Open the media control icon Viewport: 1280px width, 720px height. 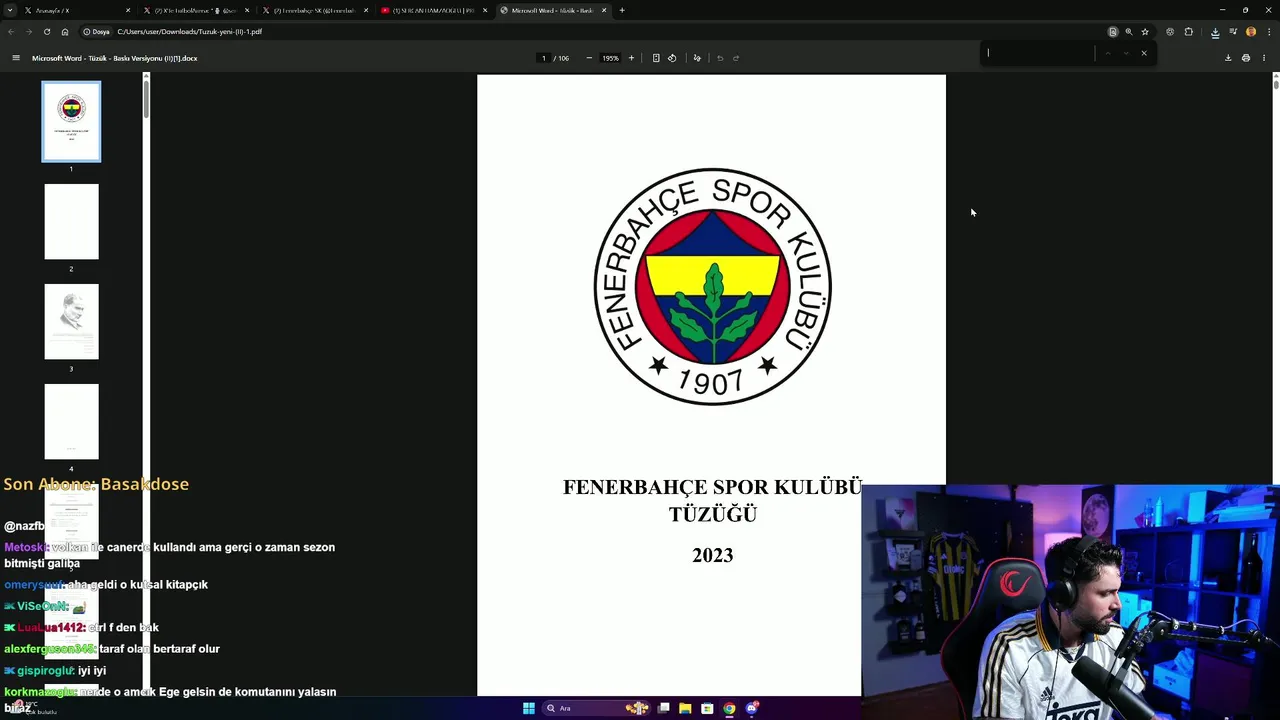point(1233,32)
